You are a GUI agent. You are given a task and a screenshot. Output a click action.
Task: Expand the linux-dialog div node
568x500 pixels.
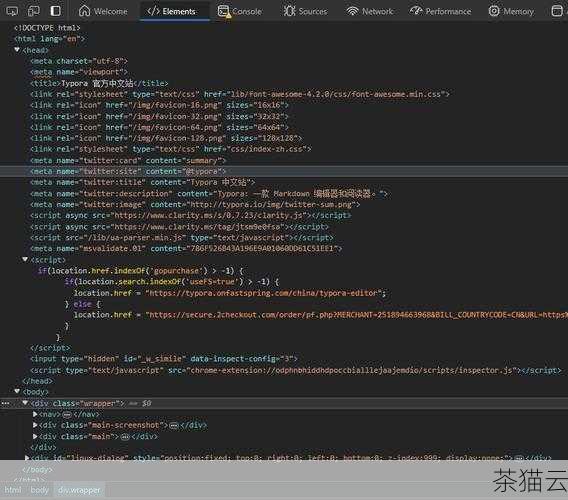click(x=27, y=458)
